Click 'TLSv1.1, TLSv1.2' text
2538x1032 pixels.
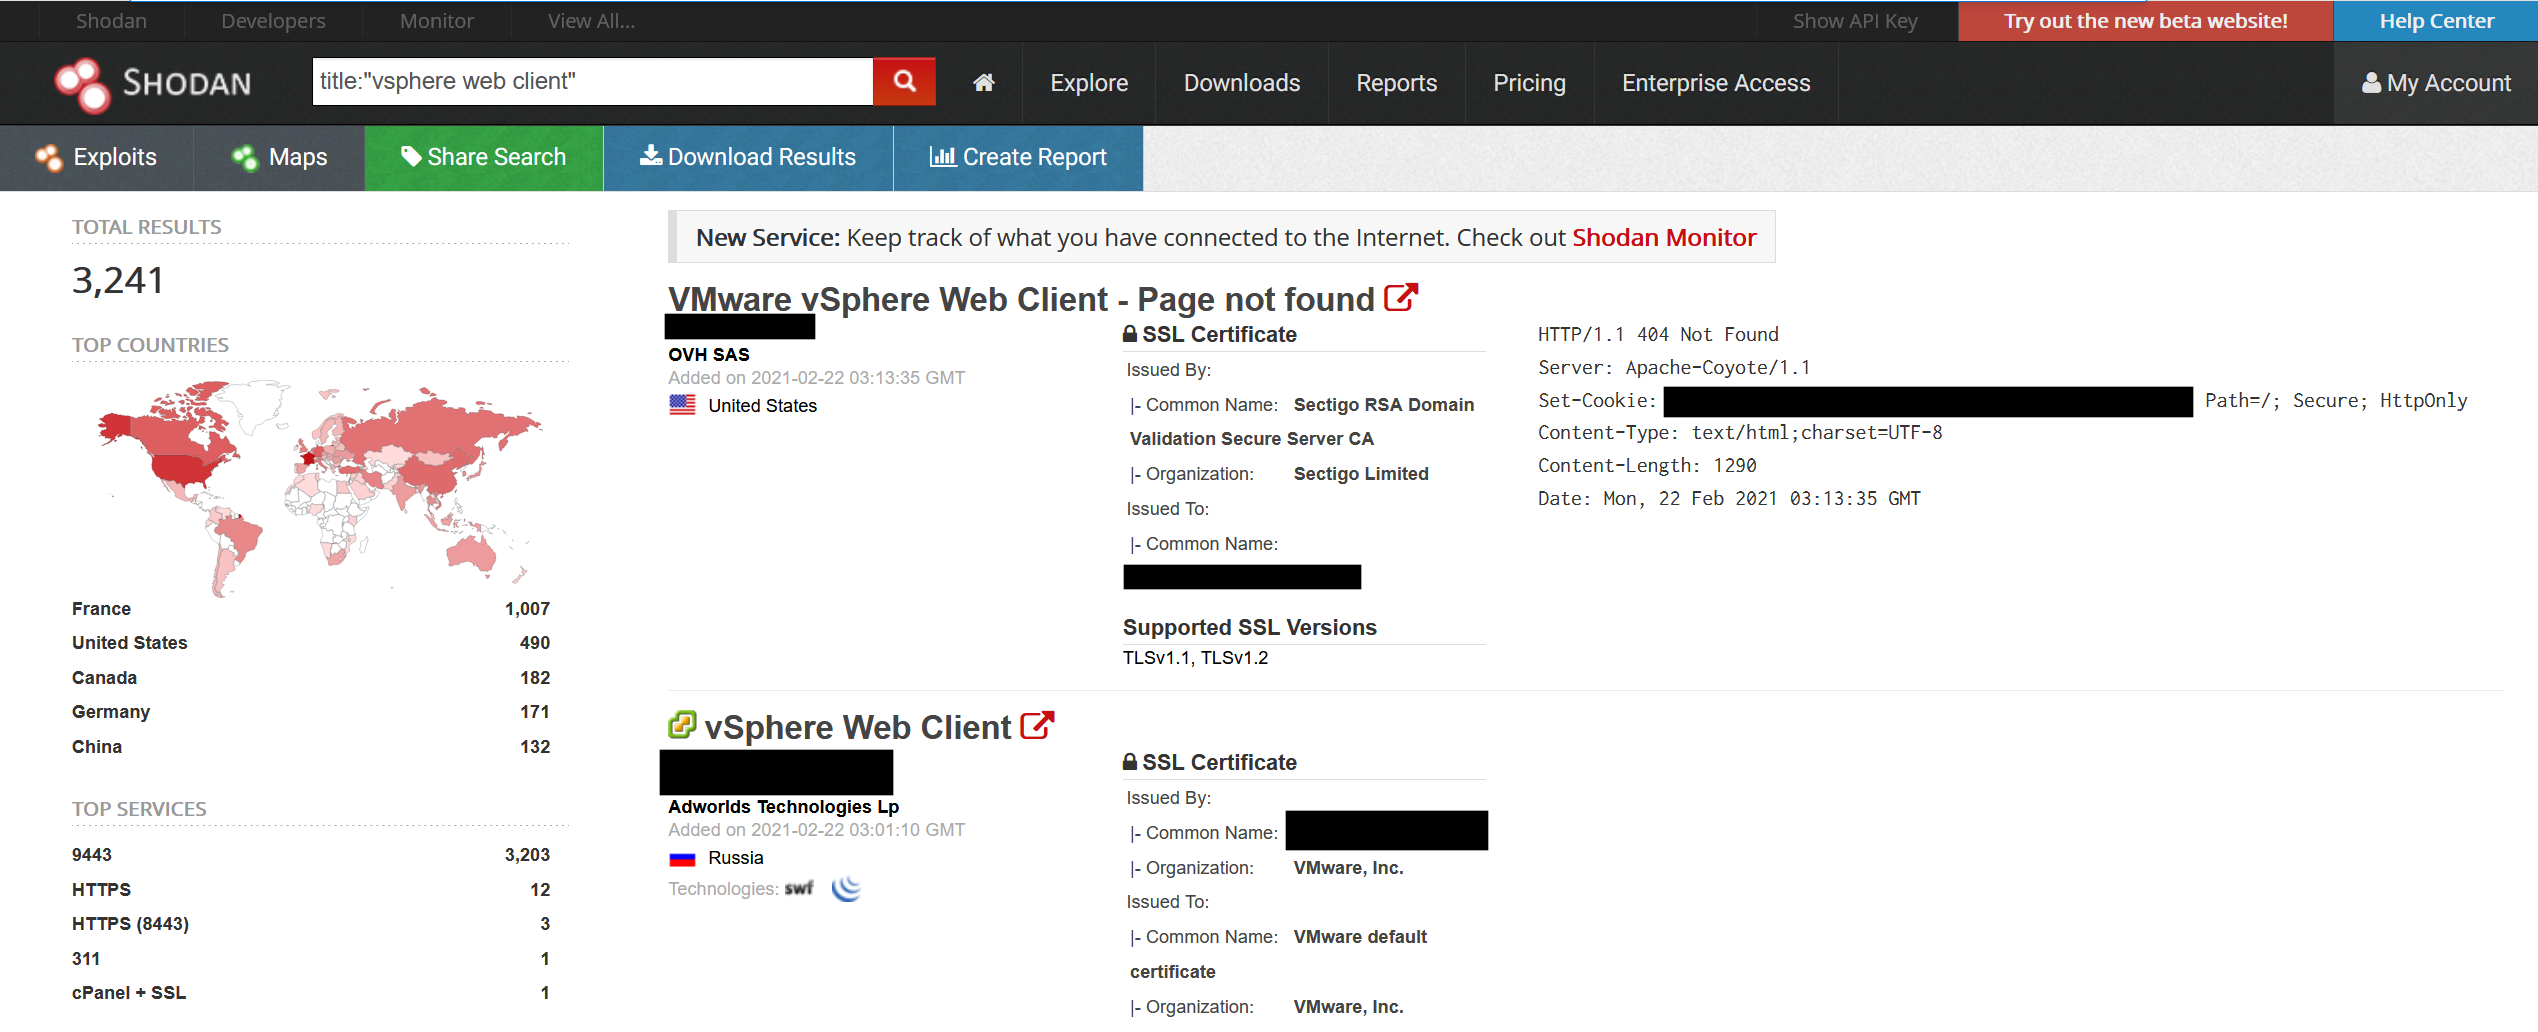[x=1195, y=658]
